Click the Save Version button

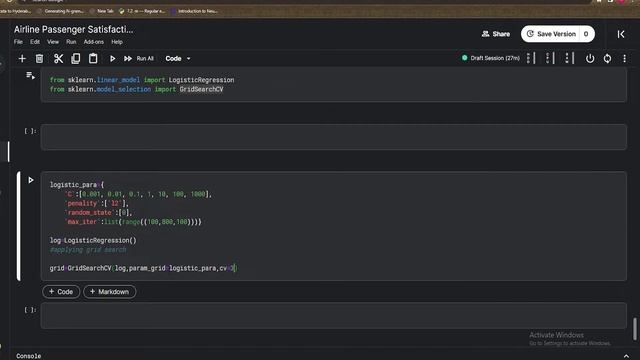click(x=551, y=34)
